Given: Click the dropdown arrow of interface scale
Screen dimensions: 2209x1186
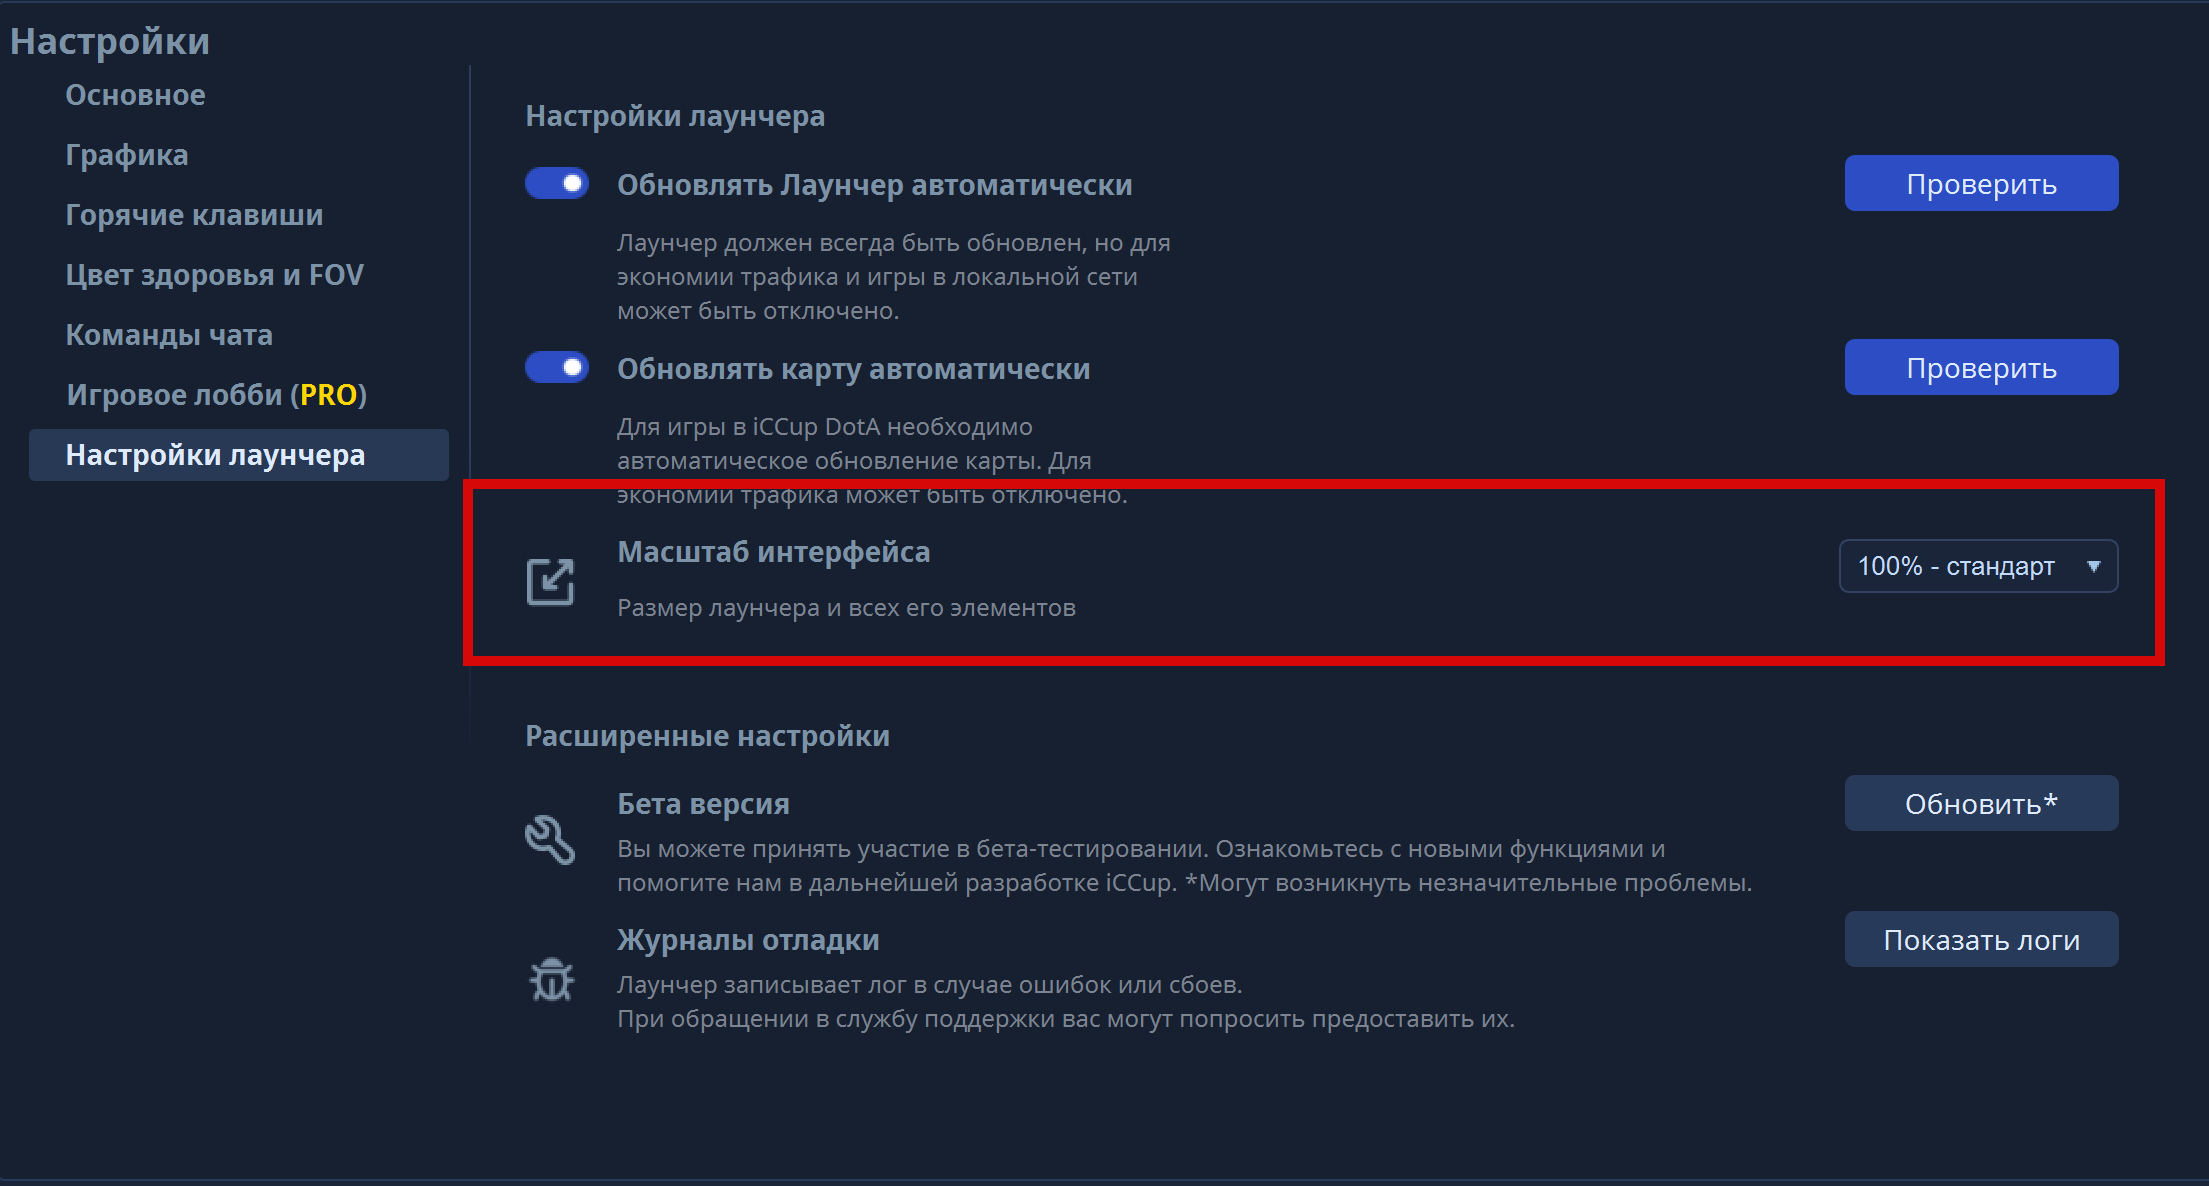Looking at the screenshot, I should coord(2093,566).
